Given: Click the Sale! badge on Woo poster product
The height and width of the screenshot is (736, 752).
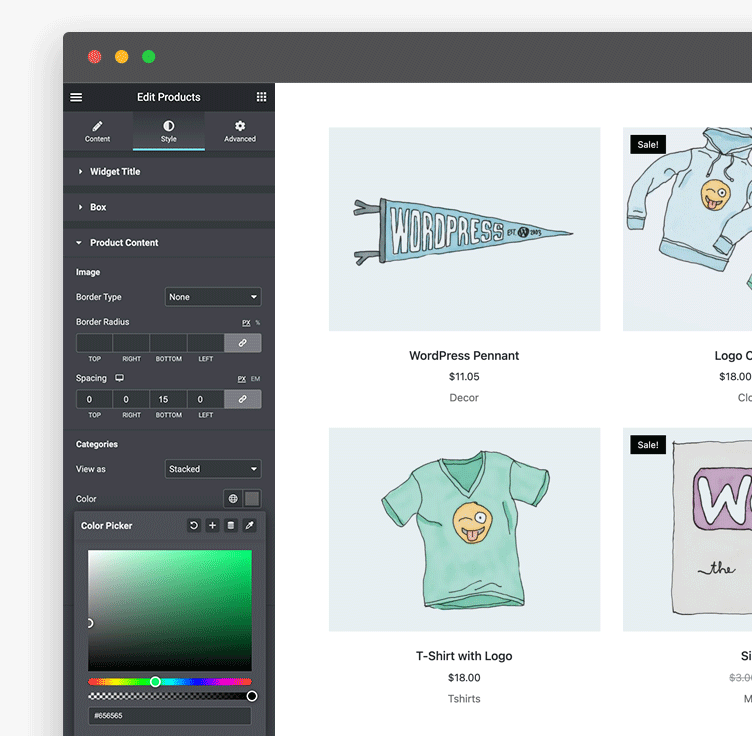Looking at the screenshot, I should tap(648, 444).
